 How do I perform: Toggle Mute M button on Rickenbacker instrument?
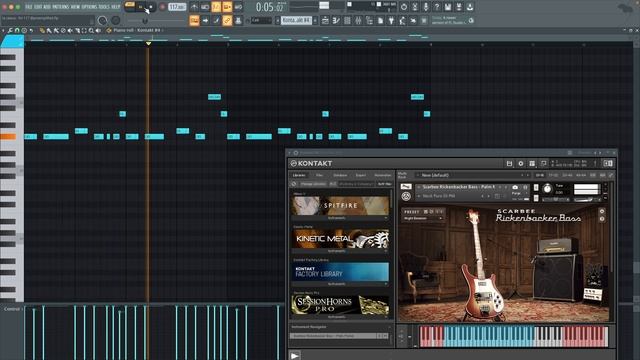coord(536,198)
